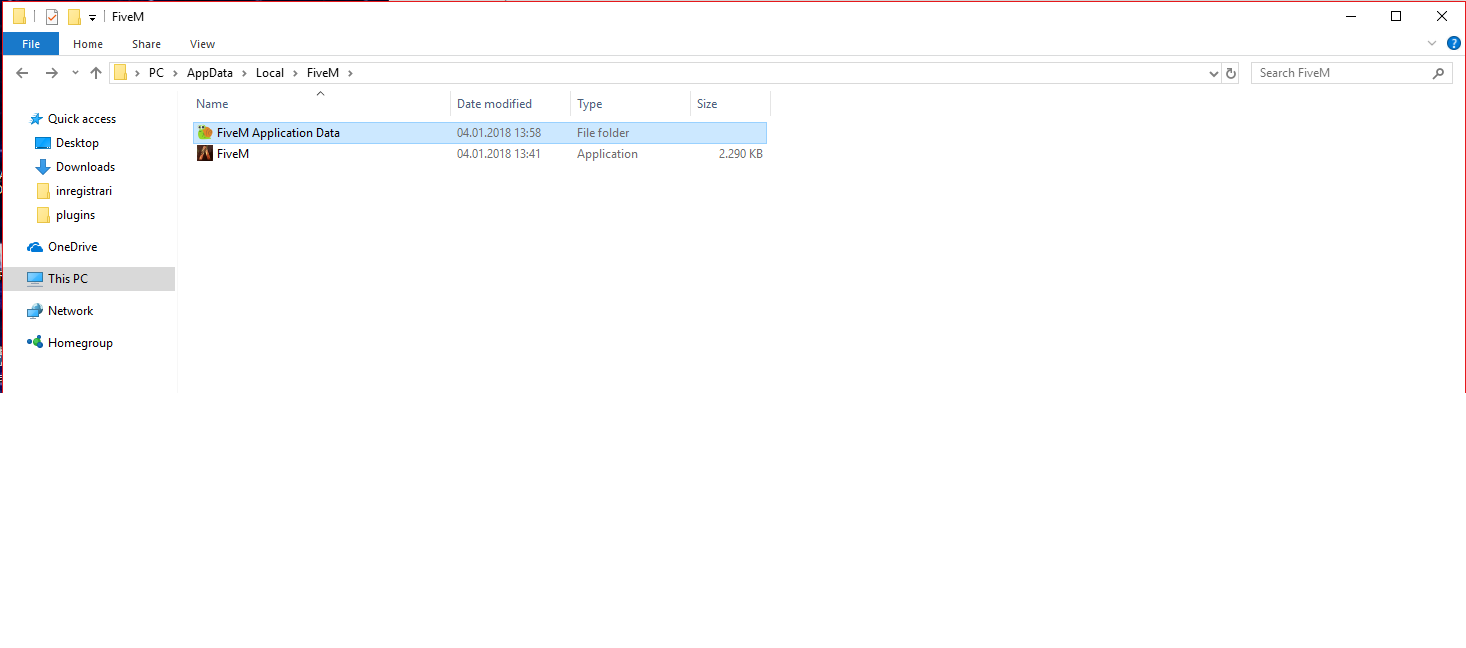Open the File ribbon tab
1466x648 pixels.
click(31, 44)
